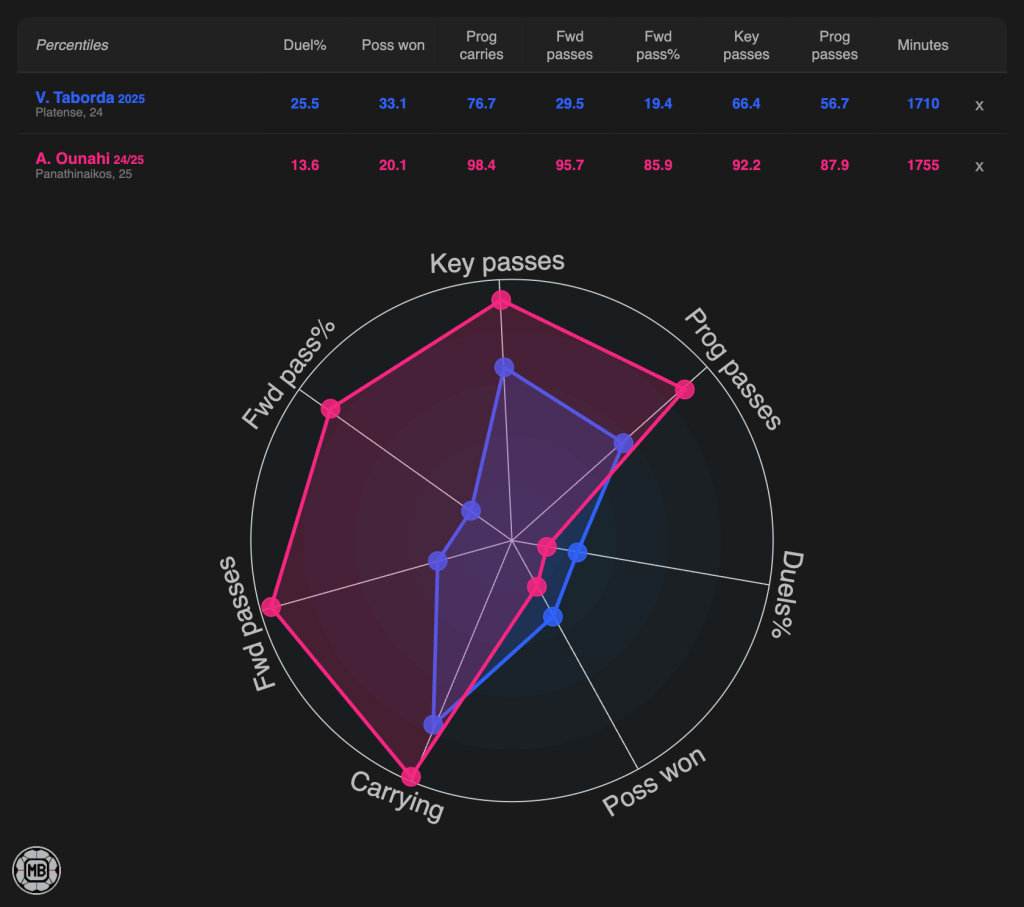Select Ounahi's Key passes value 92.2
Viewport: 1024px width, 907px height.
coord(746,165)
